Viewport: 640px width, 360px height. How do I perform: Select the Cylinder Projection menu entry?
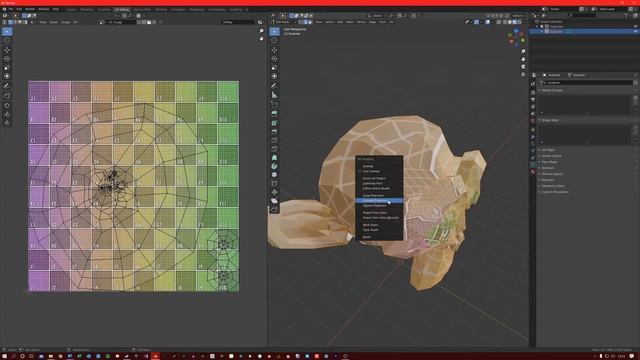tap(379, 200)
